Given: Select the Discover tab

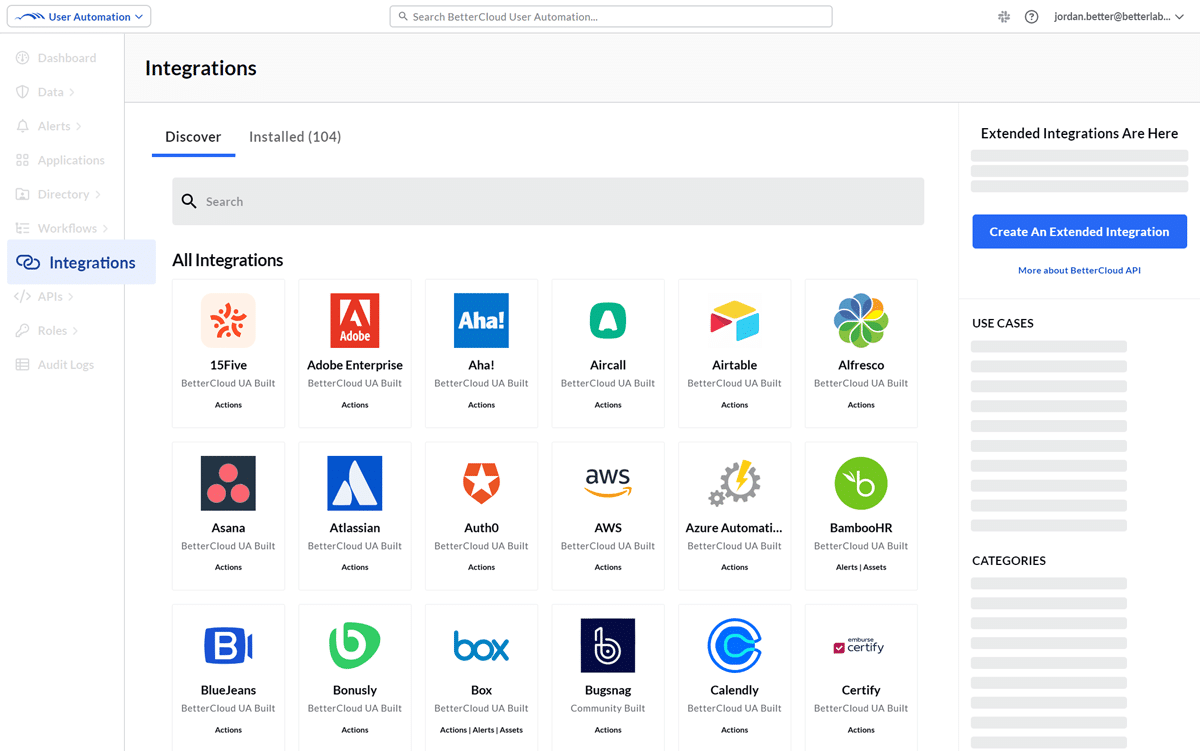Looking at the screenshot, I should point(193,137).
